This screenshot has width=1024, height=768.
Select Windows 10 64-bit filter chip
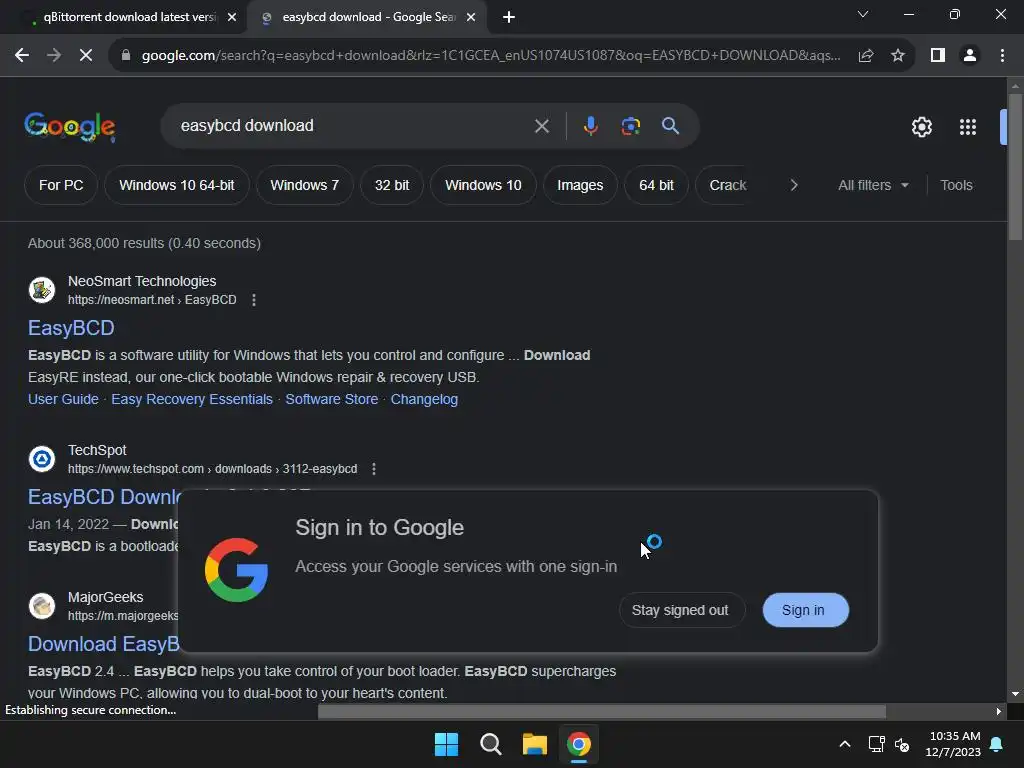click(x=176, y=185)
